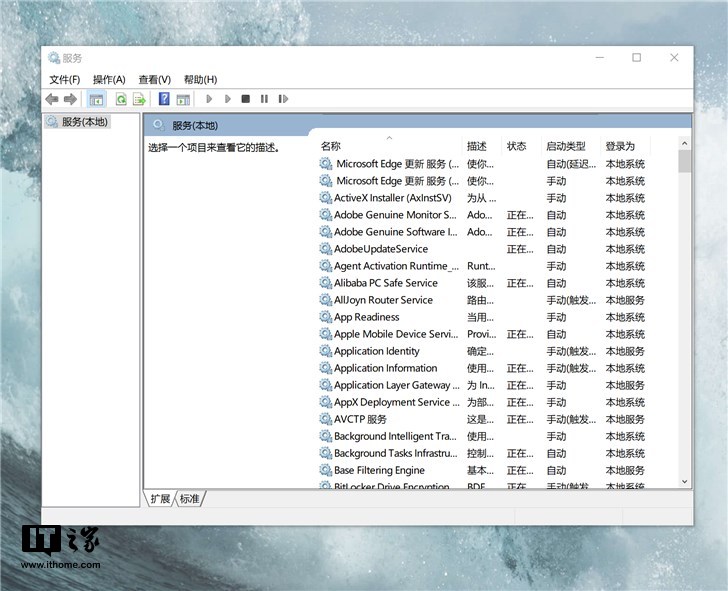Click the Refresh toolbar icon
The height and width of the screenshot is (591, 728).
coord(121,99)
